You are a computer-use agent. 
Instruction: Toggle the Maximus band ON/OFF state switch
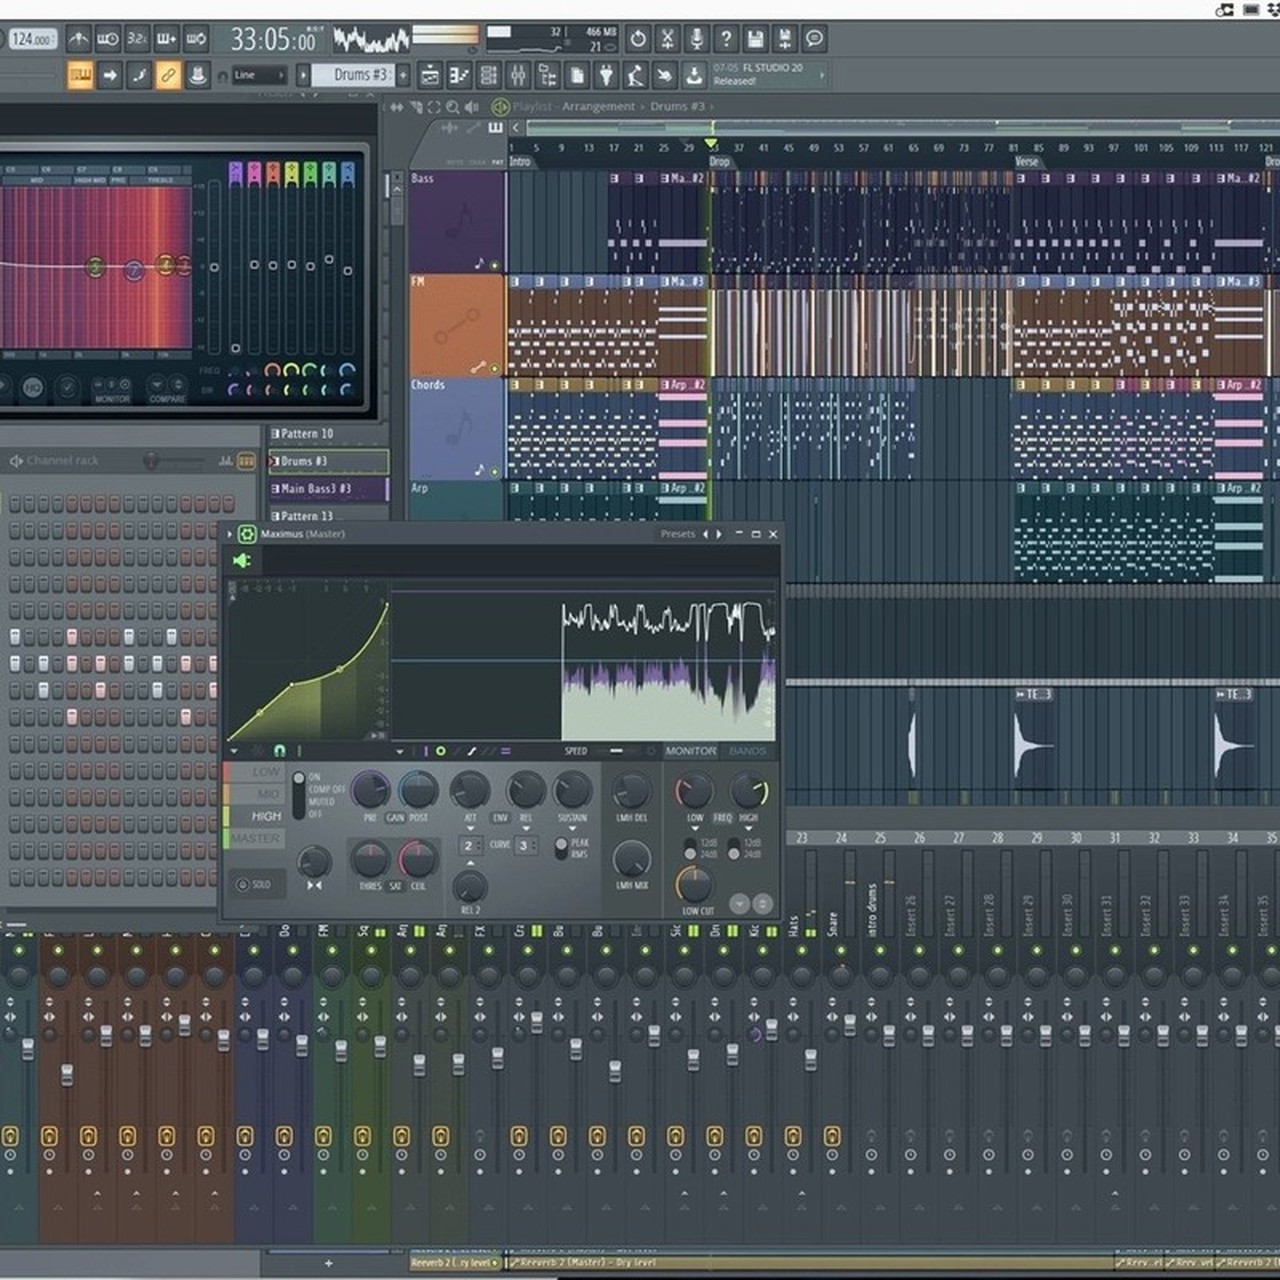pos(298,796)
